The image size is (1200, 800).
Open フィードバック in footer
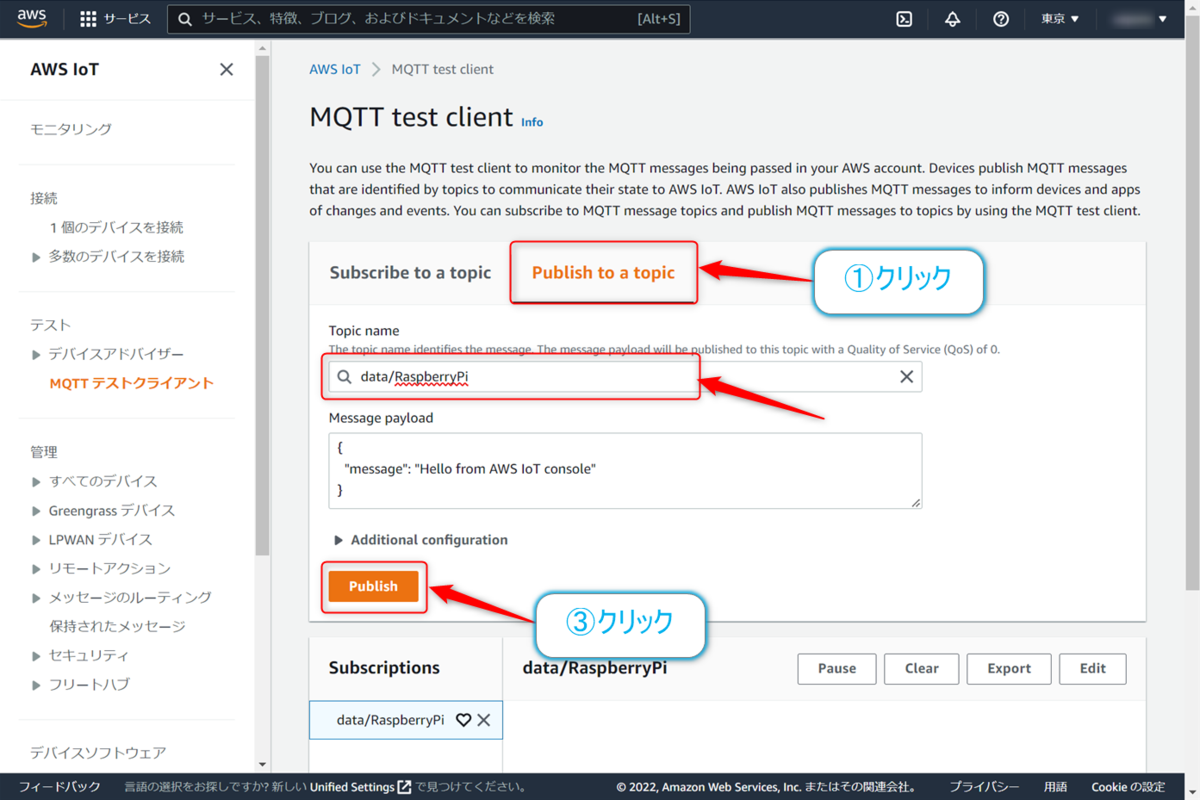[x=60, y=787]
